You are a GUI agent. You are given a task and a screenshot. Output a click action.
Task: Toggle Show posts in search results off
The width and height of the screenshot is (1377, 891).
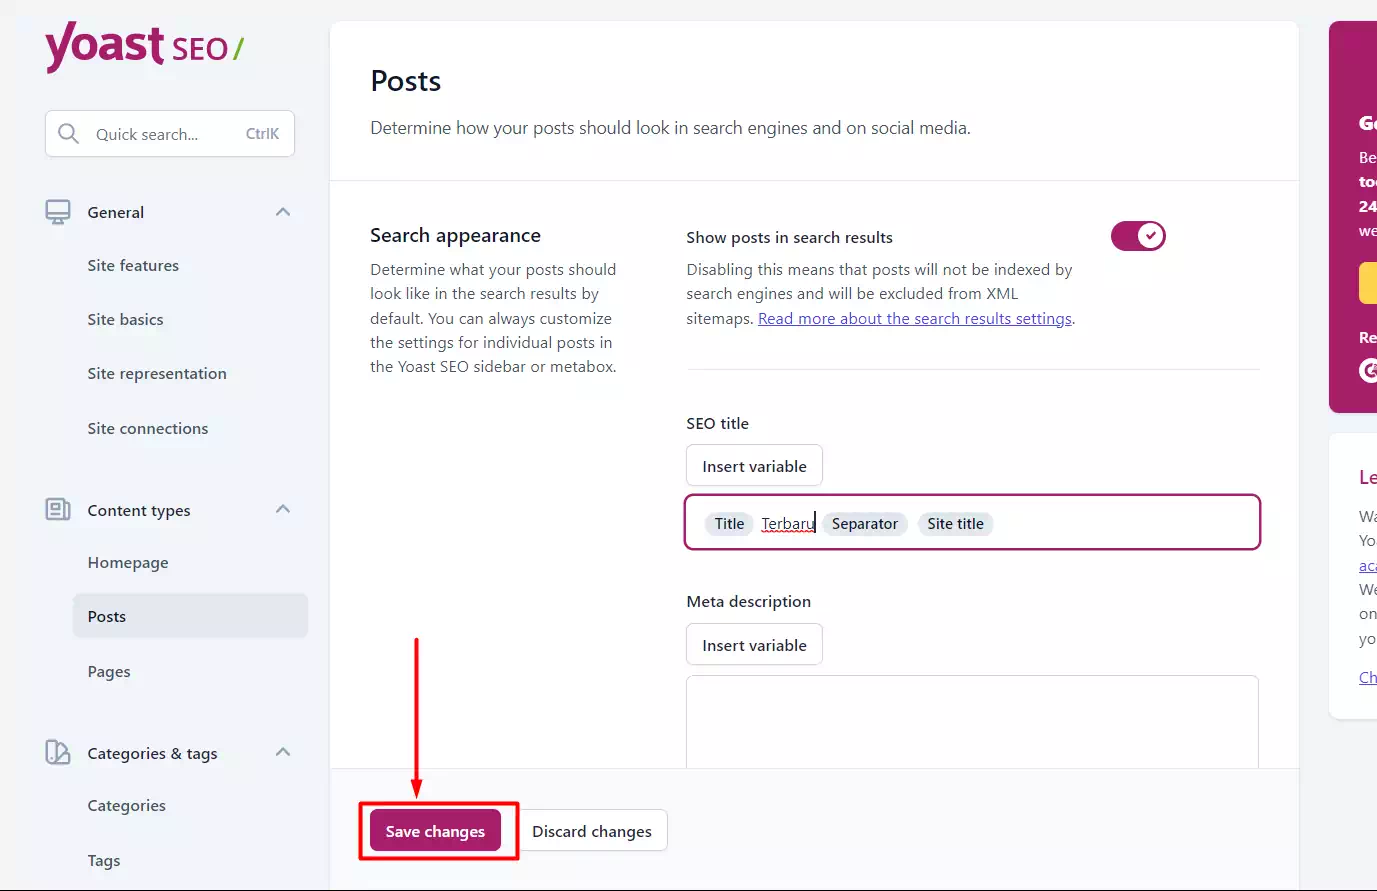tap(1138, 236)
